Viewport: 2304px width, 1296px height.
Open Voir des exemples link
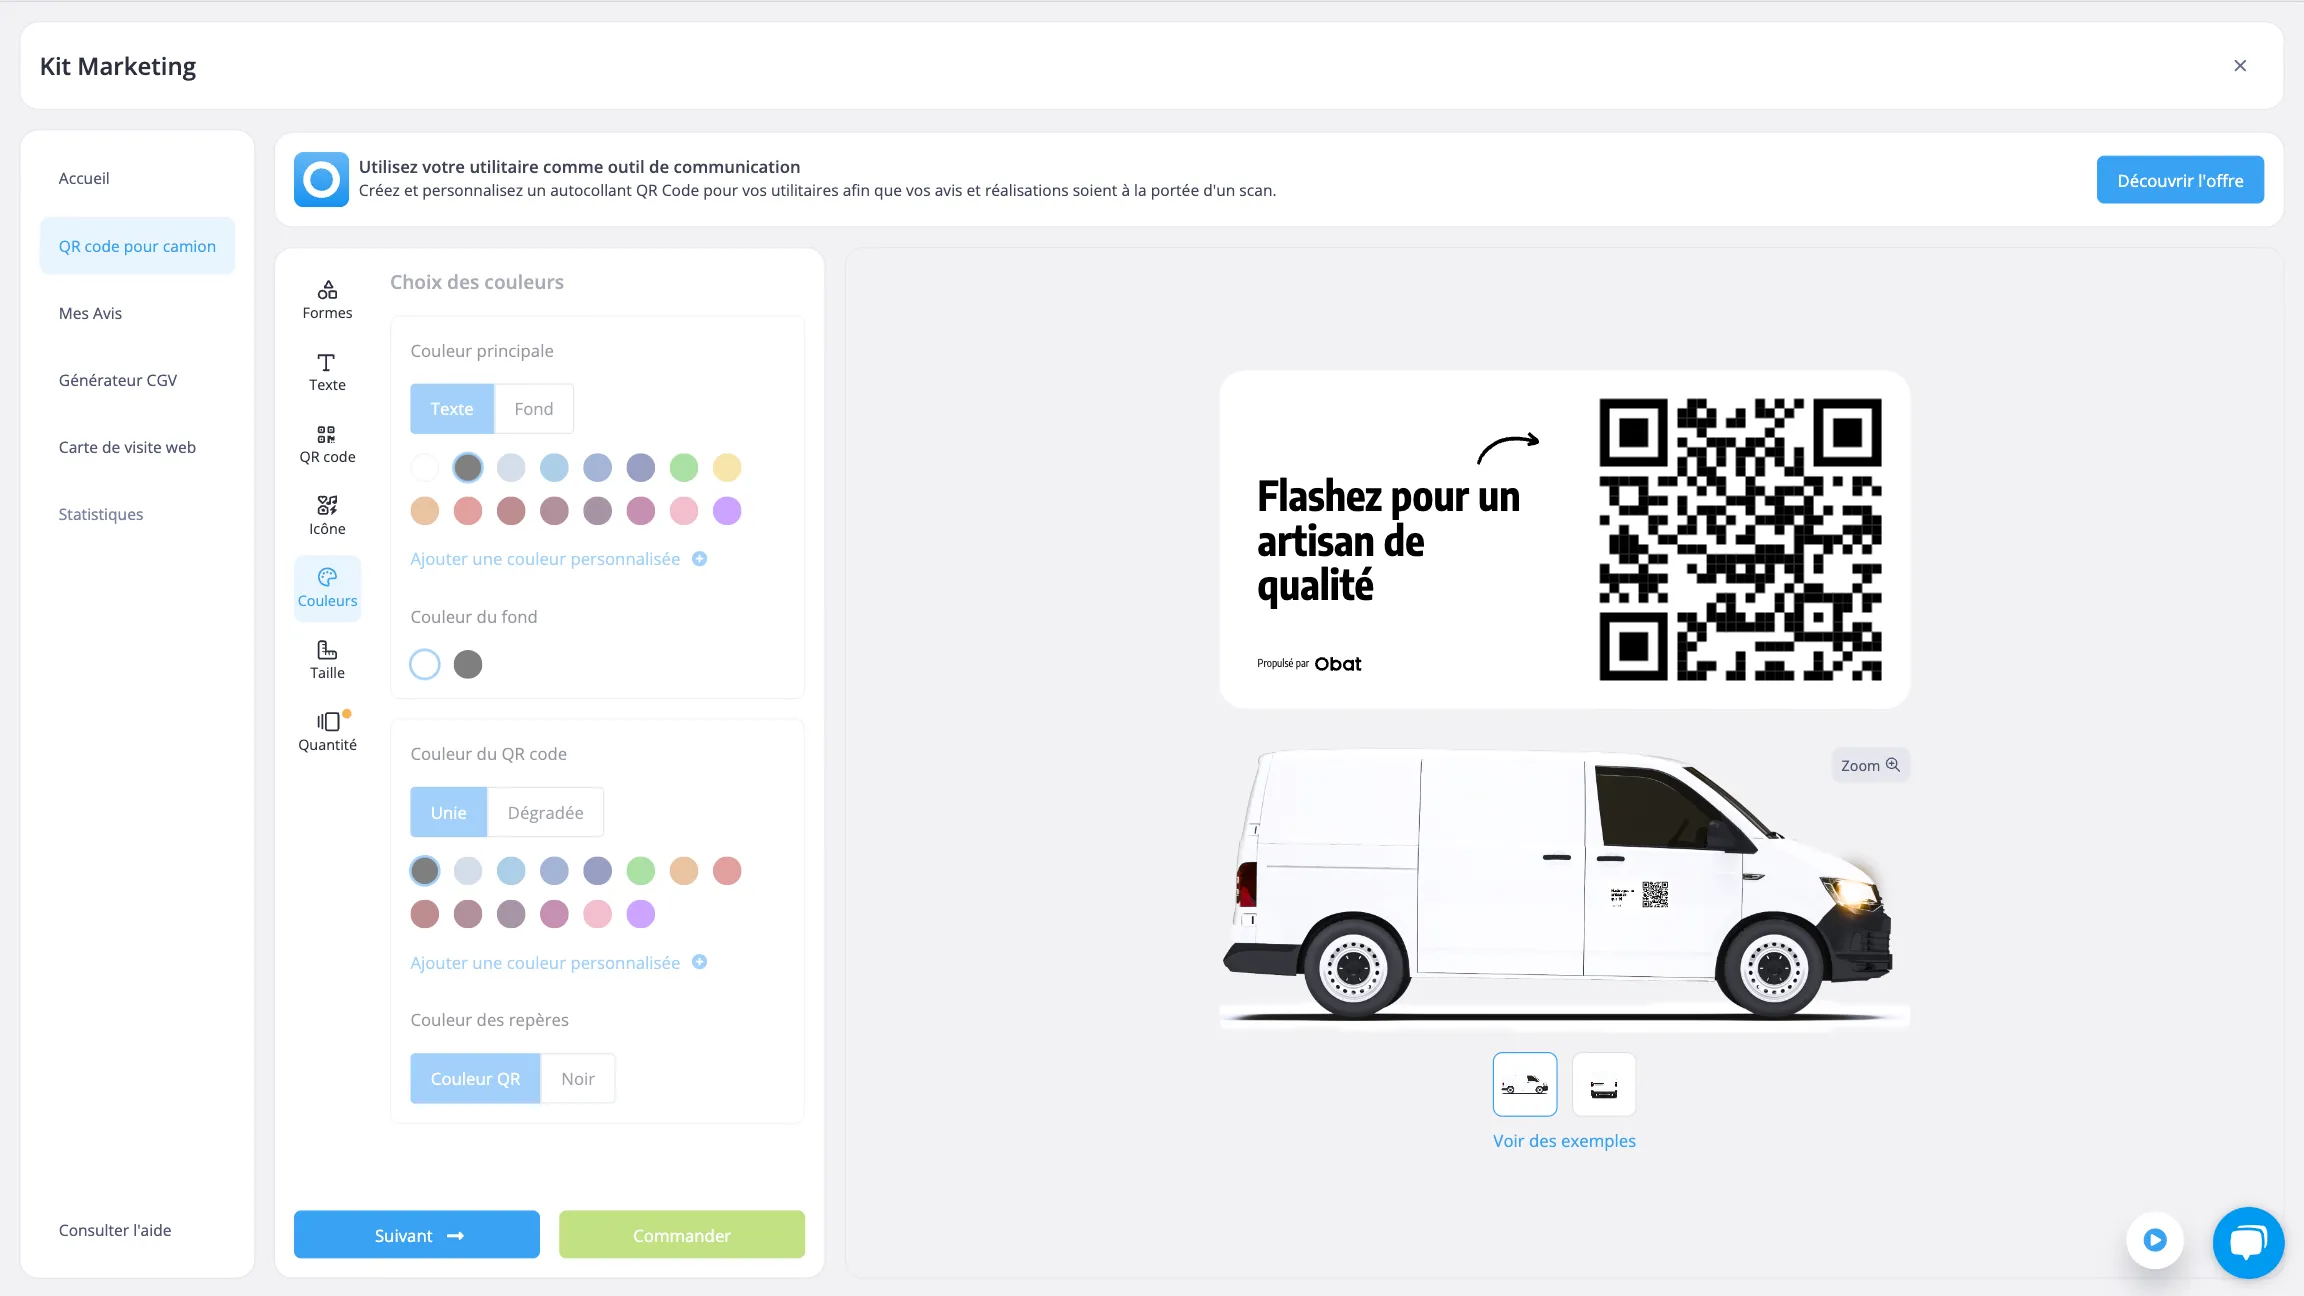(x=1564, y=1141)
